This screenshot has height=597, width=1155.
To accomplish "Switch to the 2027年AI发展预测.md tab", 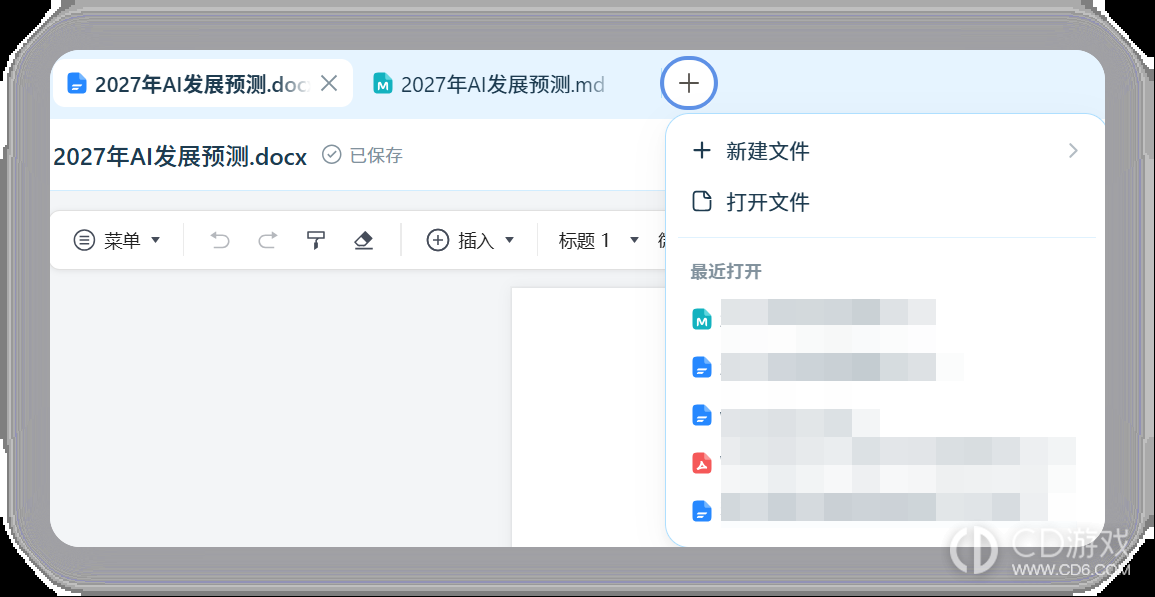I will pyautogui.click(x=489, y=85).
